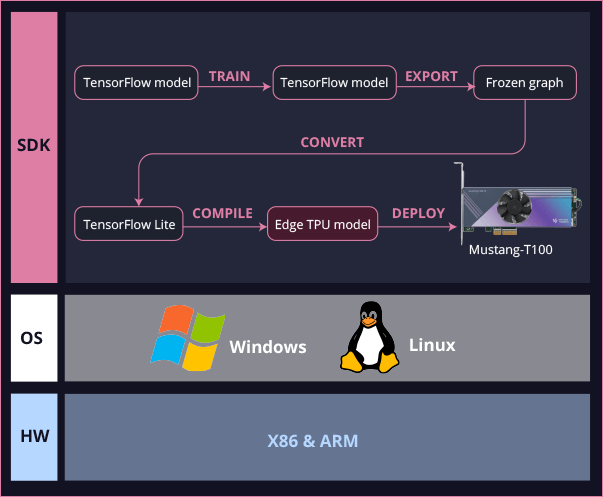
Task: Click the EXPORT arrow label
Action: pos(431,76)
